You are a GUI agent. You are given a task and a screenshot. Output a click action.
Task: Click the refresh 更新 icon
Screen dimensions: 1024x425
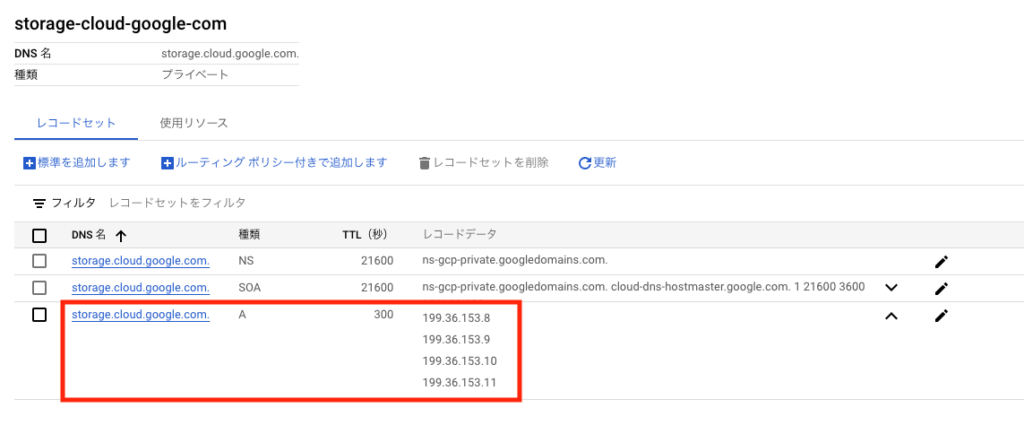[585, 163]
